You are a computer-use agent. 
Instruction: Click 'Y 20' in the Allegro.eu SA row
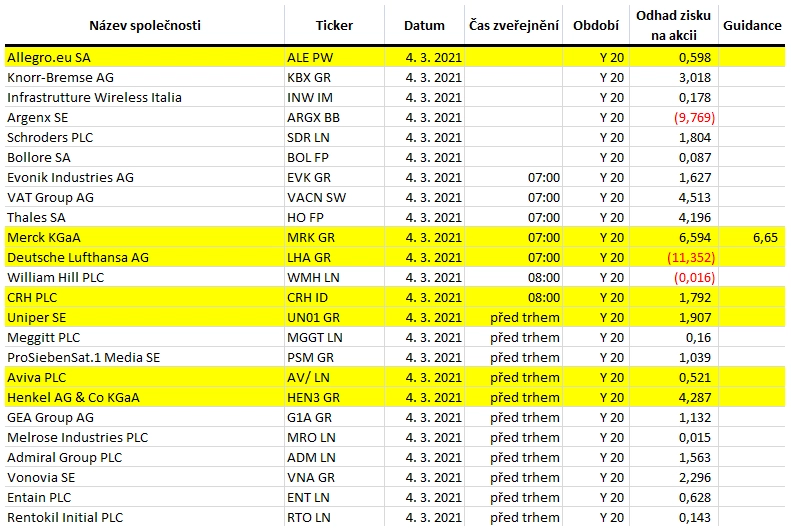coord(611,57)
